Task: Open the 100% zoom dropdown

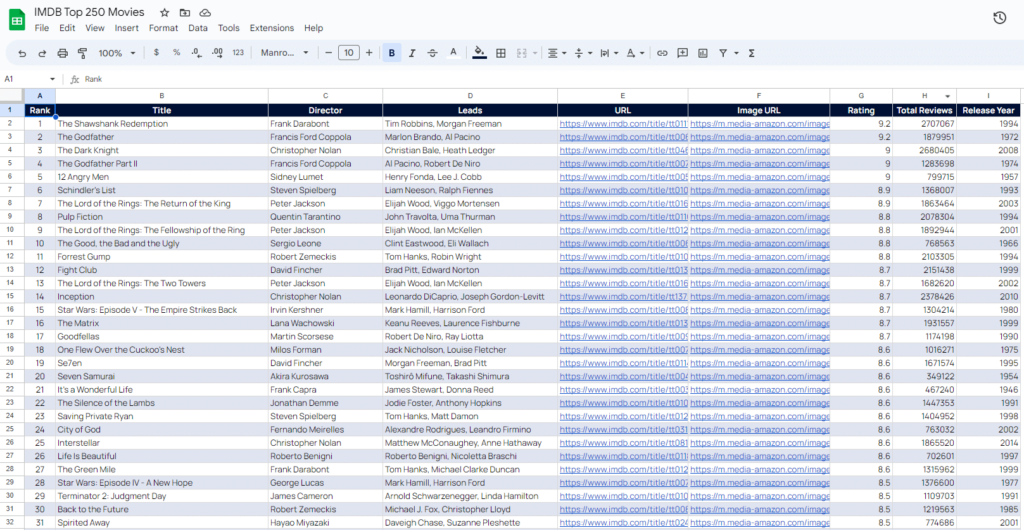Action: (x=118, y=53)
